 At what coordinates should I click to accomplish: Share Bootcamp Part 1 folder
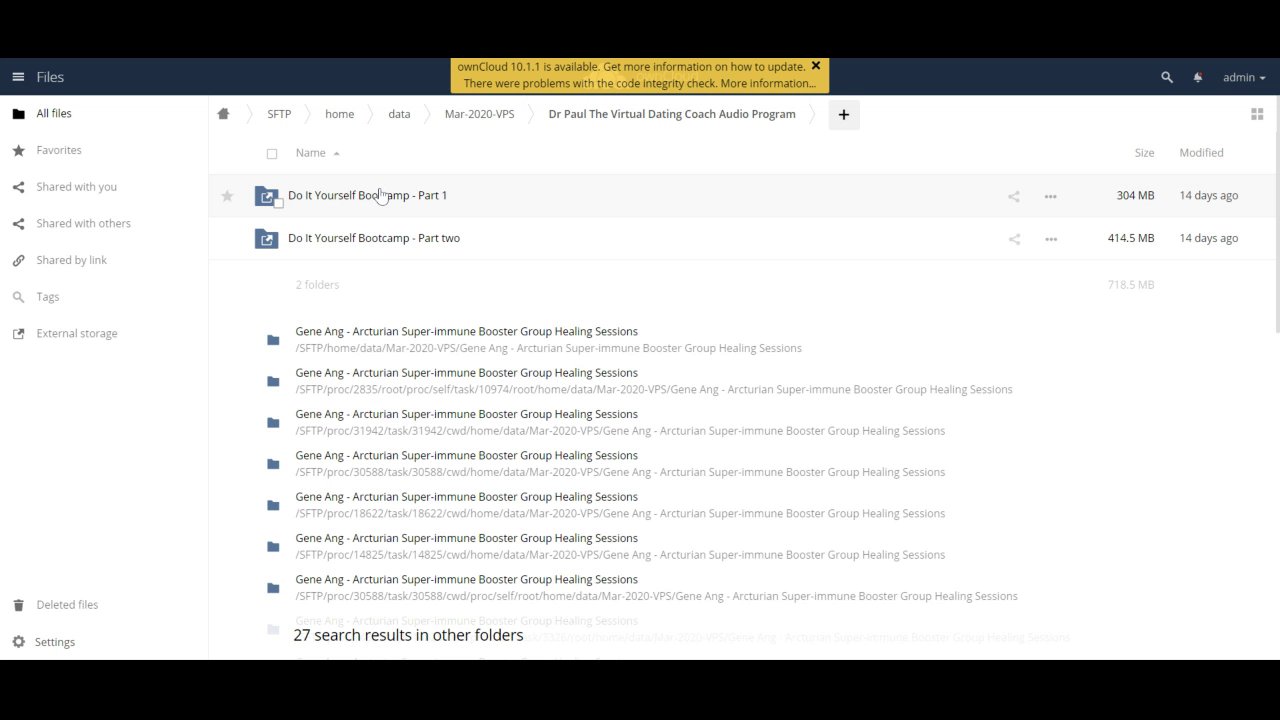[1014, 196]
